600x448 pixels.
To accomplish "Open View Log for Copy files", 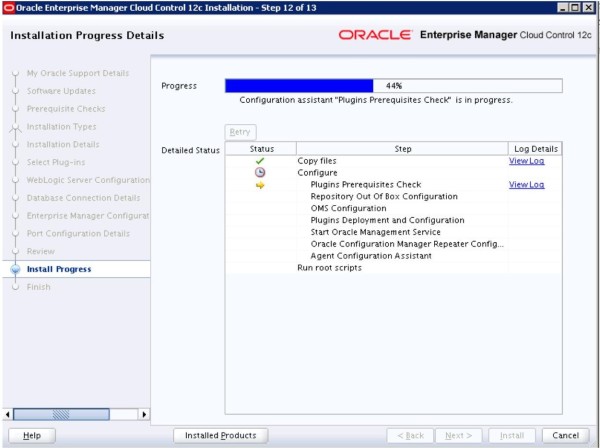I will tap(526, 161).
